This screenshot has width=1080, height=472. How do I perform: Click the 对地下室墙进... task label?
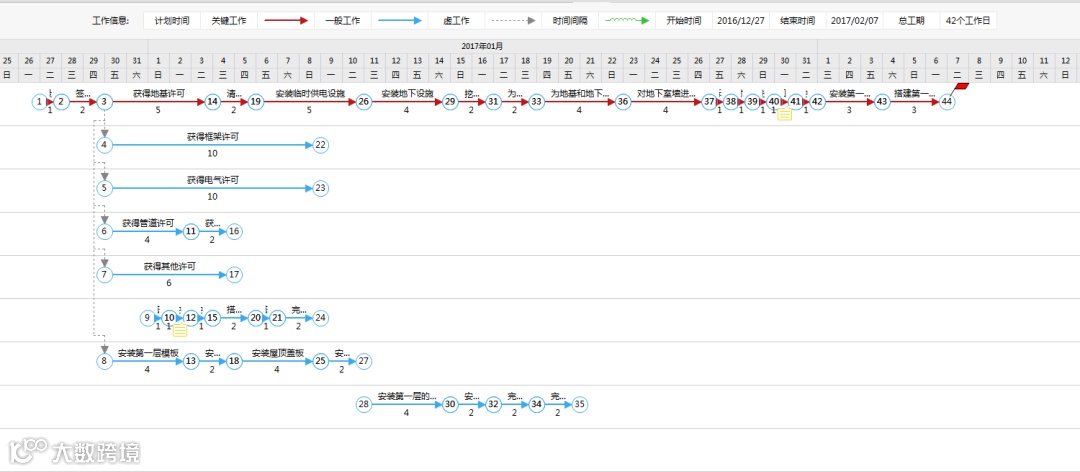point(667,93)
